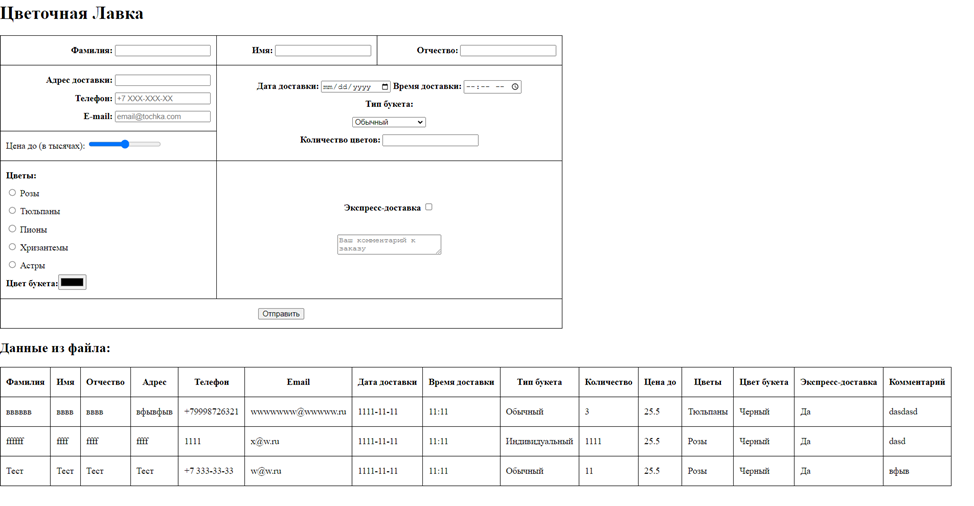
Task: Adjust the Цена до price slider
Action: click(x=125, y=144)
